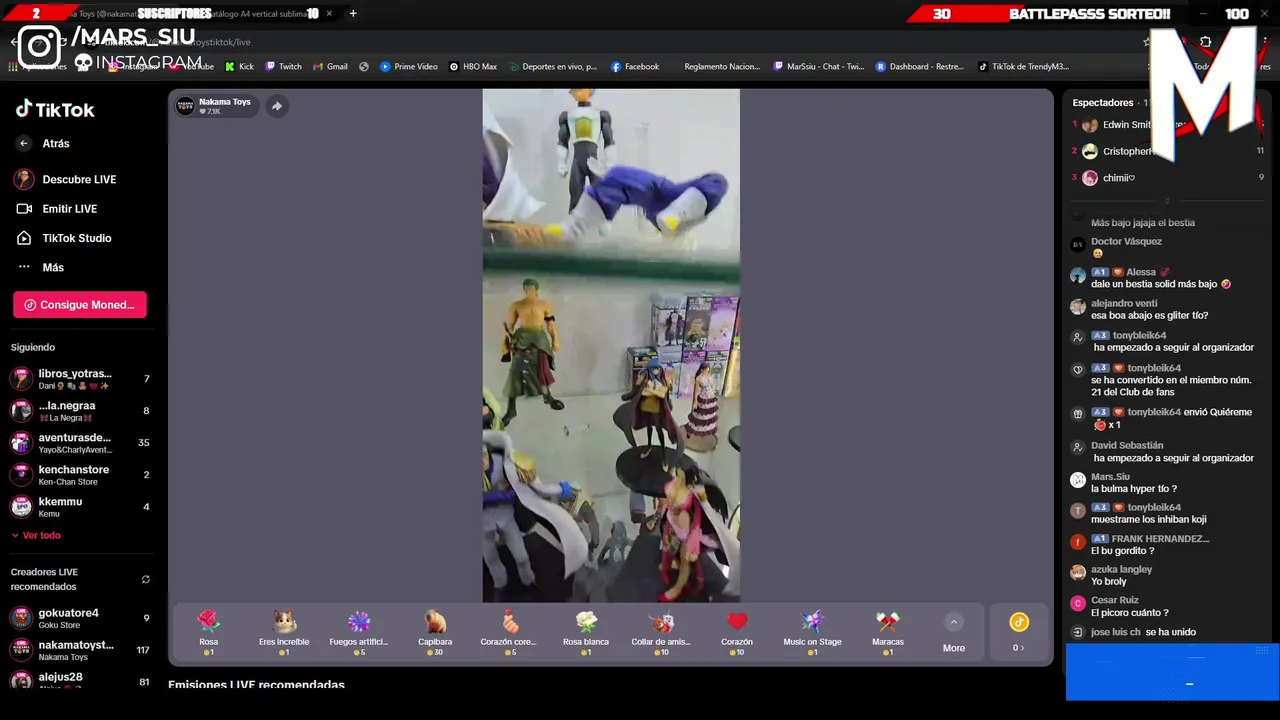Share the Nakama Toys stream
Screen dimensions: 1280x720
pos(277,106)
